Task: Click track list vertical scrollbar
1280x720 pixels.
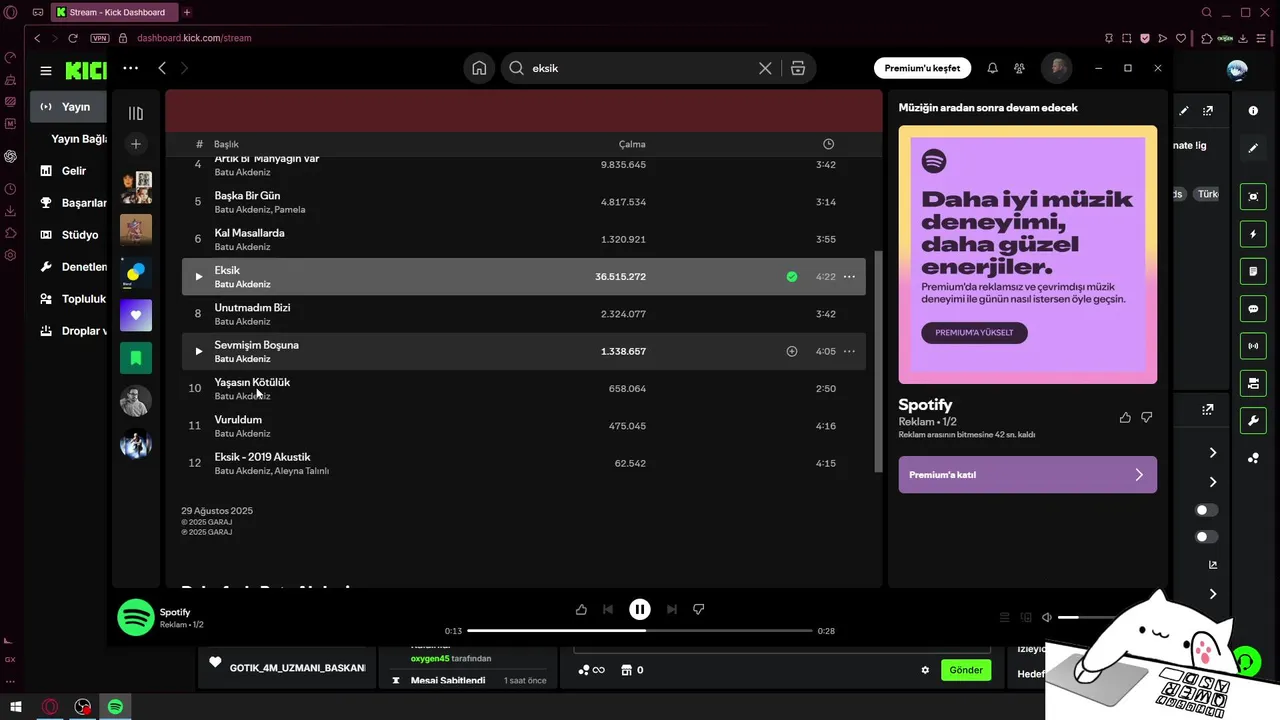Action: point(879,360)
